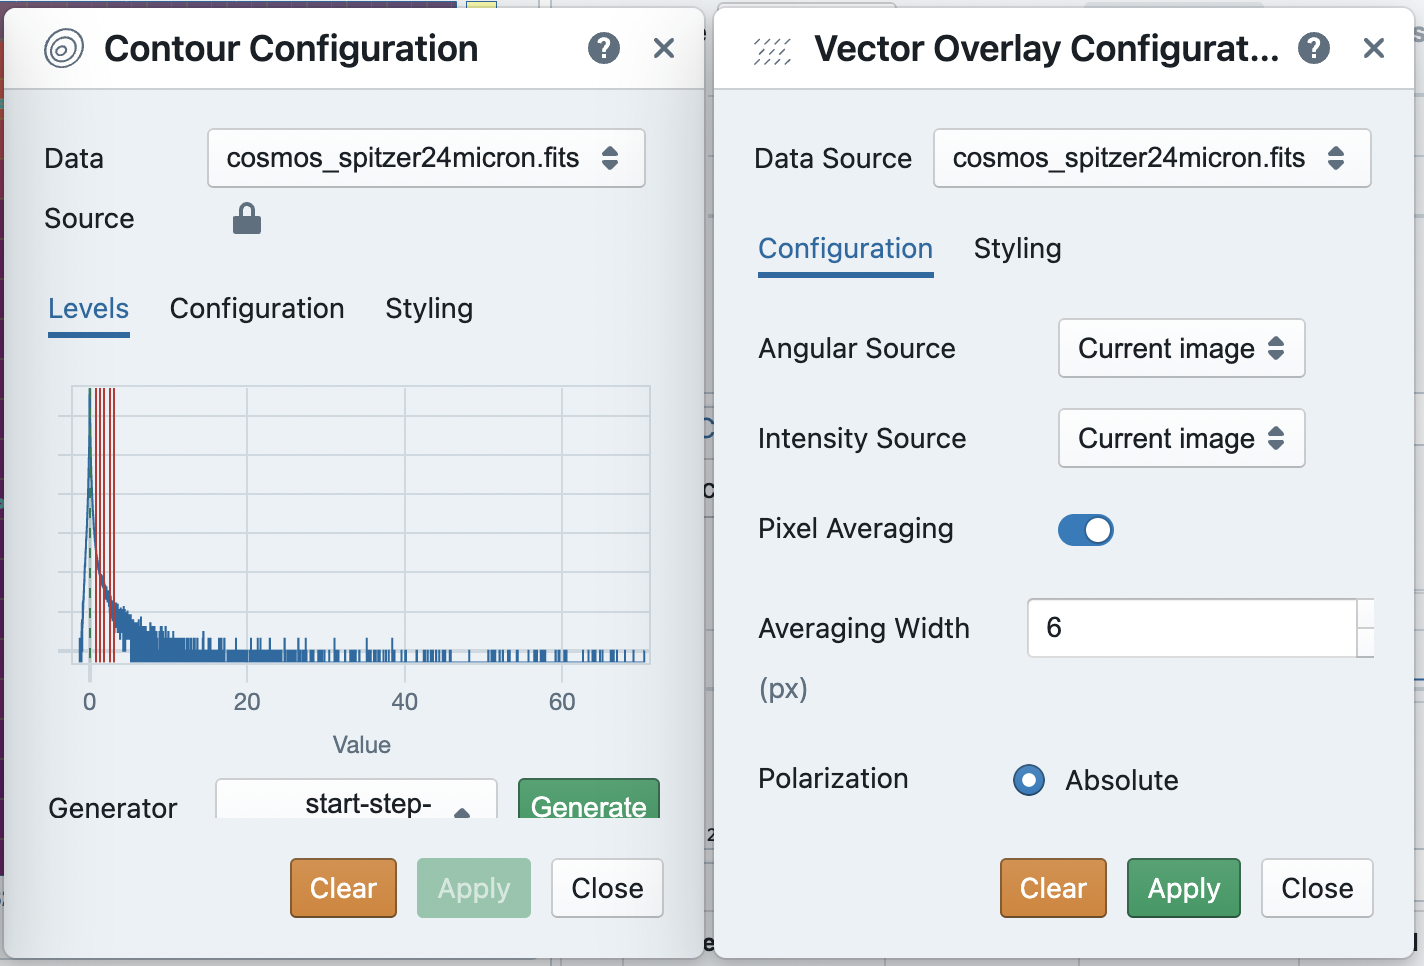This screenshot has width=1424, height=966.
Task: Open the Intensity Source dropdown
Action: pyautogui.click(x=1181, y=438)
